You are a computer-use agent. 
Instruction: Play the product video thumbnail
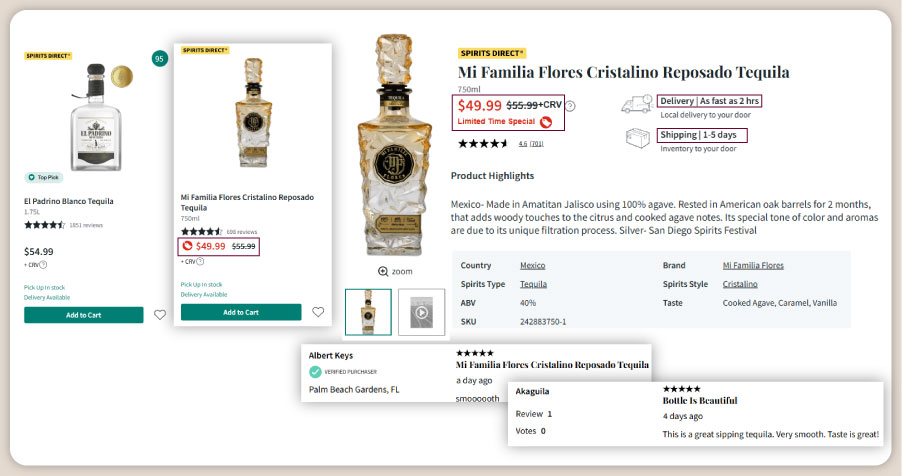click(421, 312)
